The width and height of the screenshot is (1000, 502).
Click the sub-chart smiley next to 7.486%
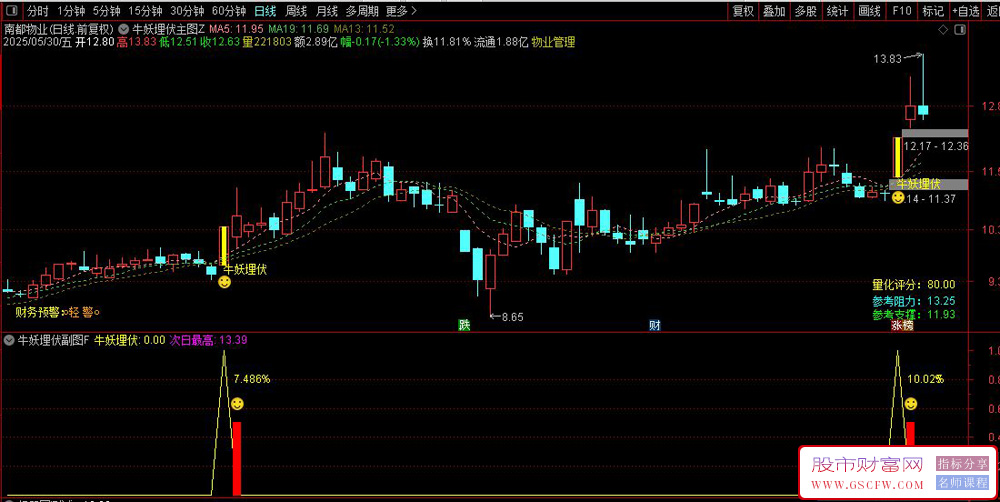[x=237, y=404]
